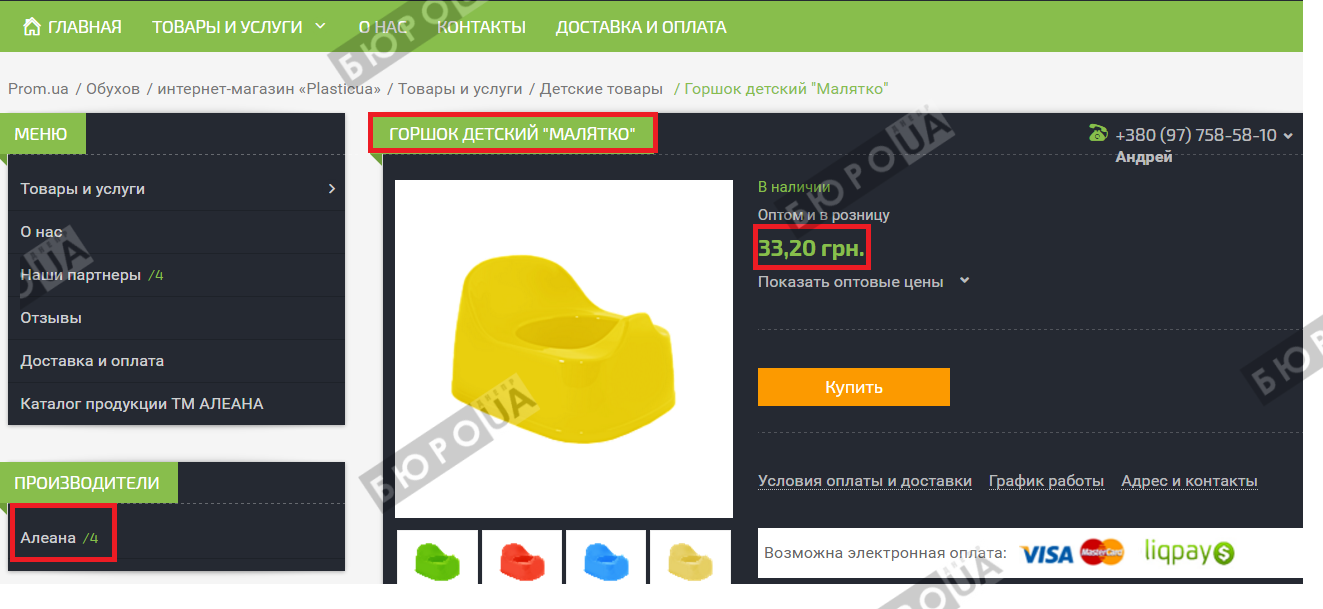Expand phone number list chevron

(1288, 136)
